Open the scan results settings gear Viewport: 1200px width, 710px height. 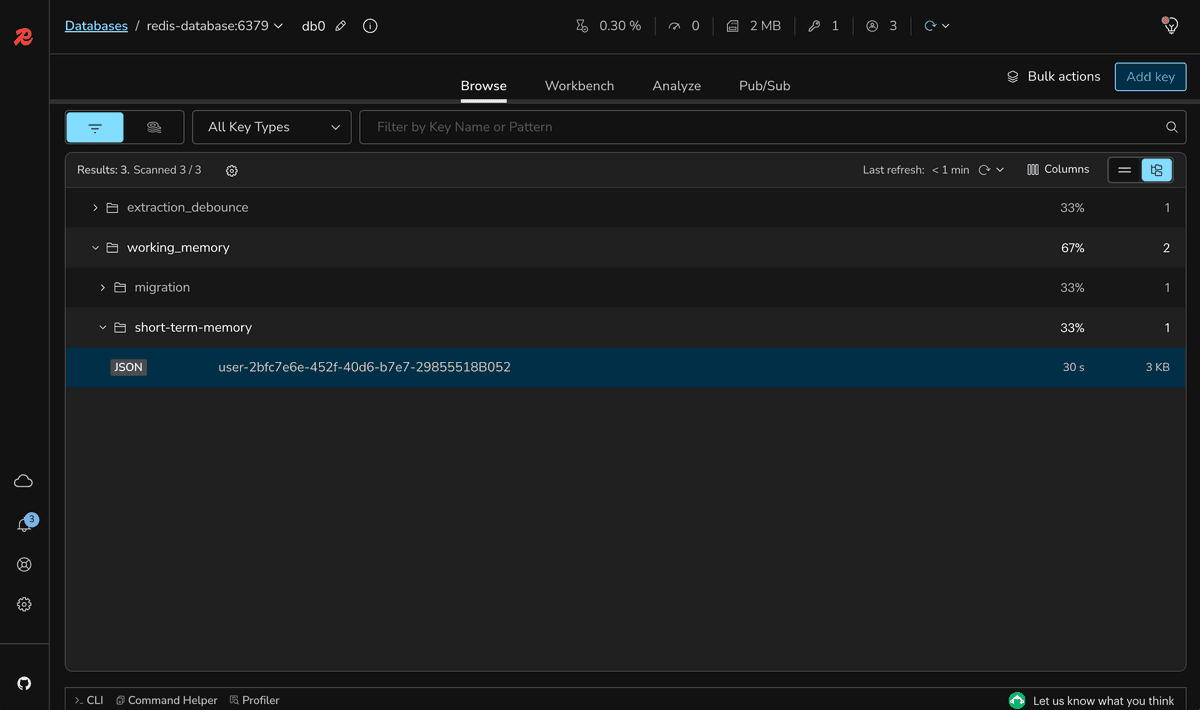pyautogui.click(x=231, y=171)
